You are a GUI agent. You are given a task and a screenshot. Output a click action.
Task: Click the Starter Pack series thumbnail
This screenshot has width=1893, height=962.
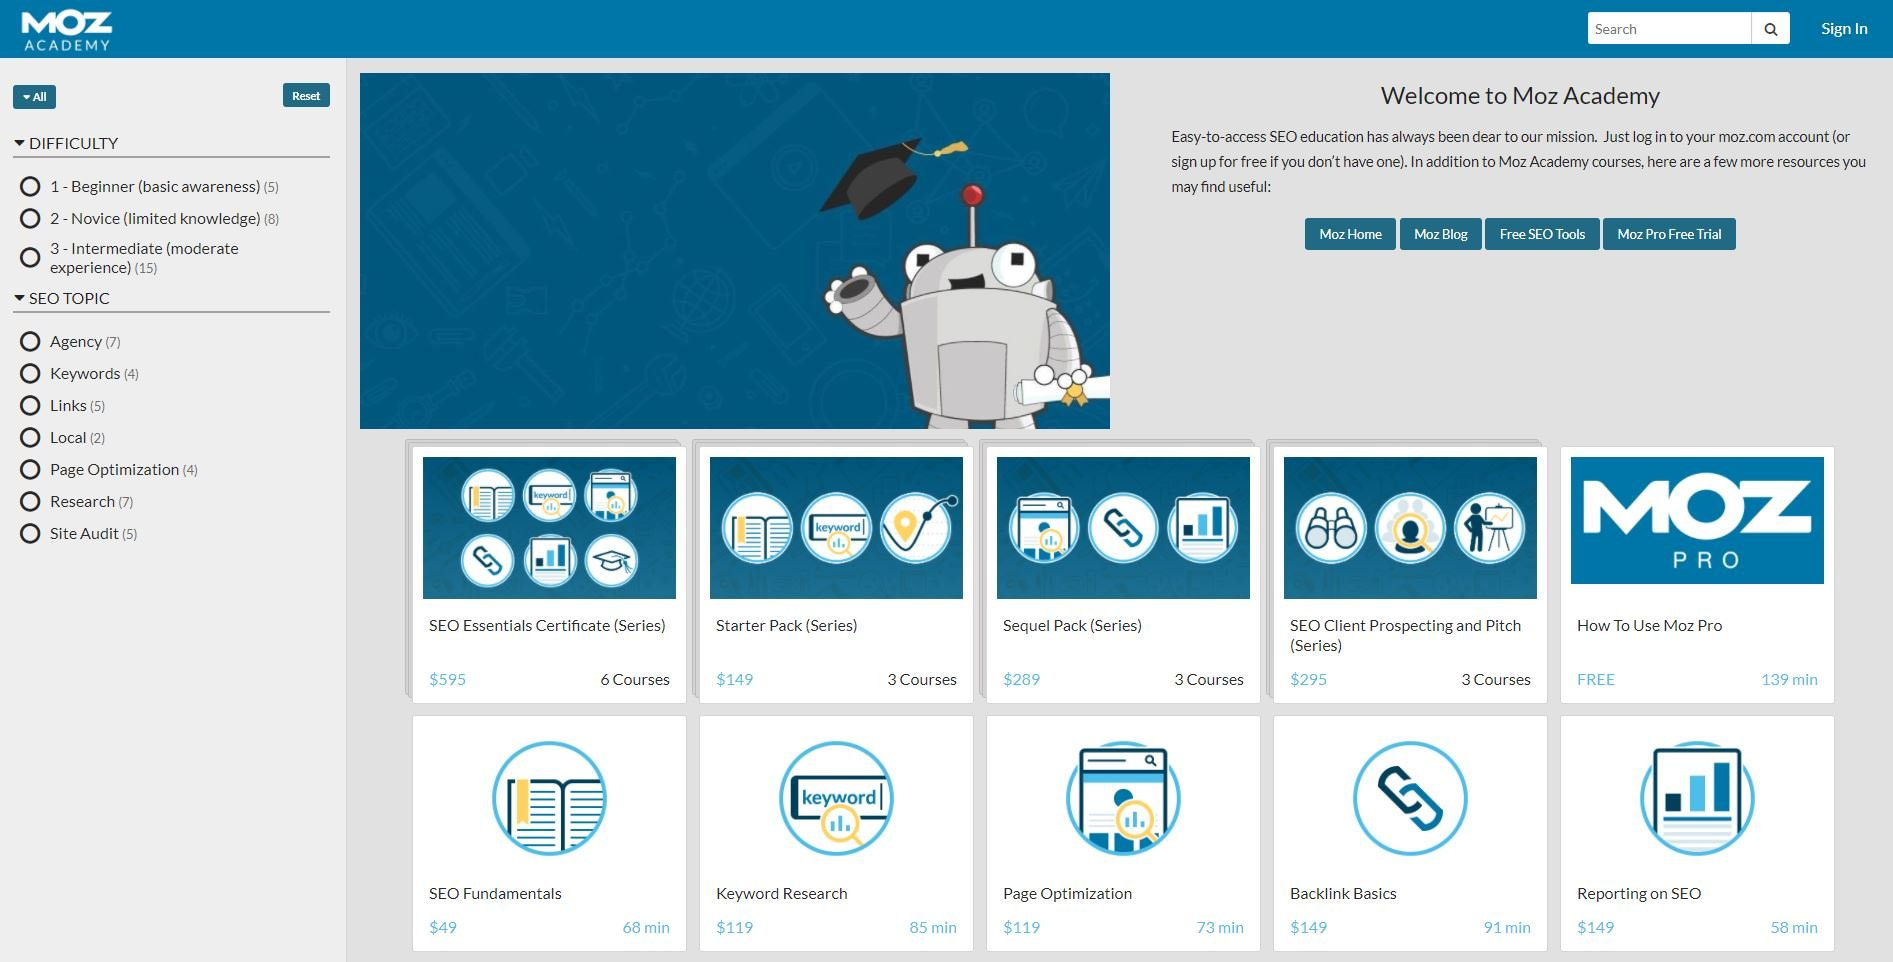click(x=836, y=527)
